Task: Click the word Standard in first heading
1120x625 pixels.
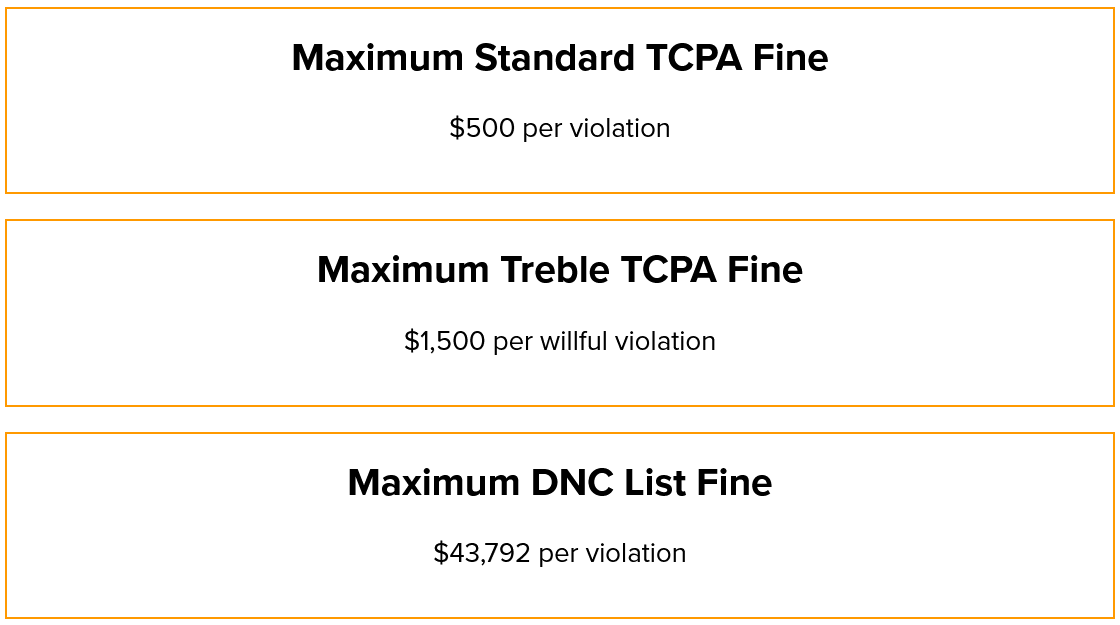Action: (x=554, y=57)
